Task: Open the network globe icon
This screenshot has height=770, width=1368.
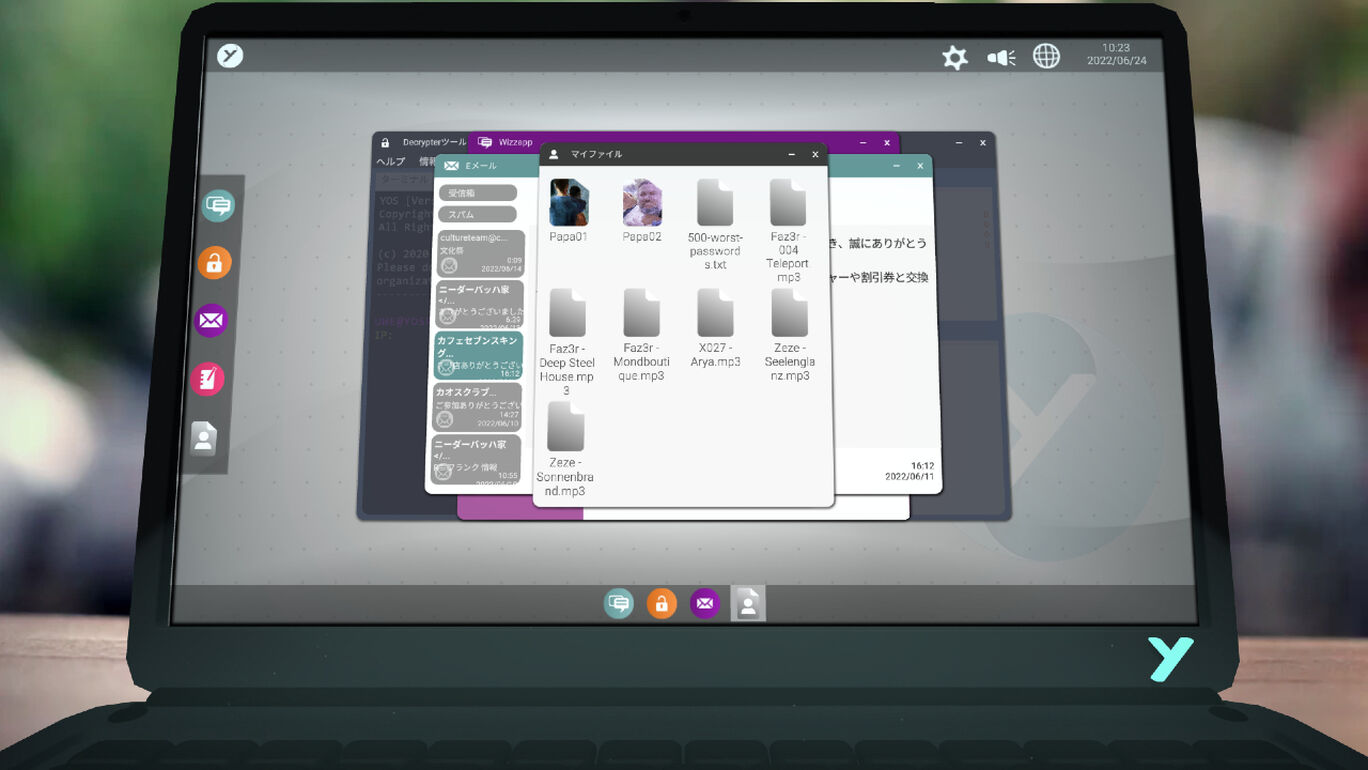Action: (1046, 56)
